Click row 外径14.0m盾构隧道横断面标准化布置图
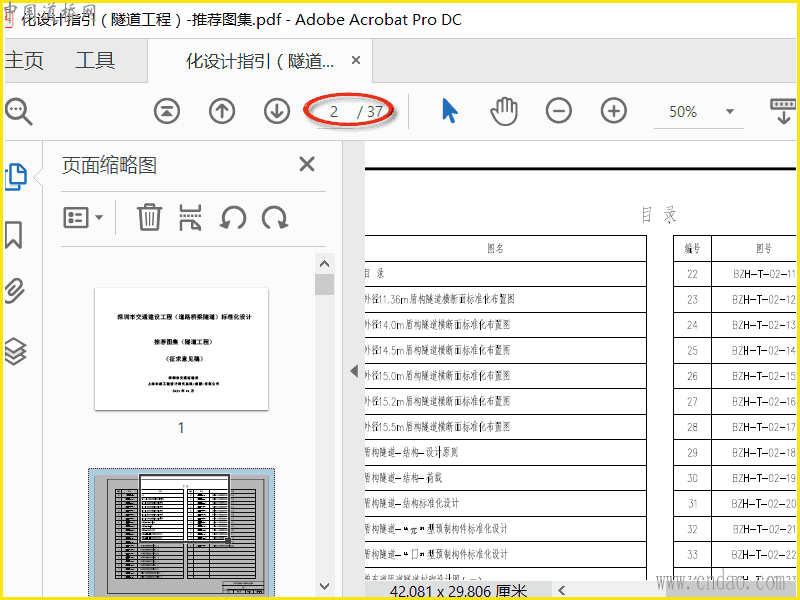The image size is (800, 600). 506,324
